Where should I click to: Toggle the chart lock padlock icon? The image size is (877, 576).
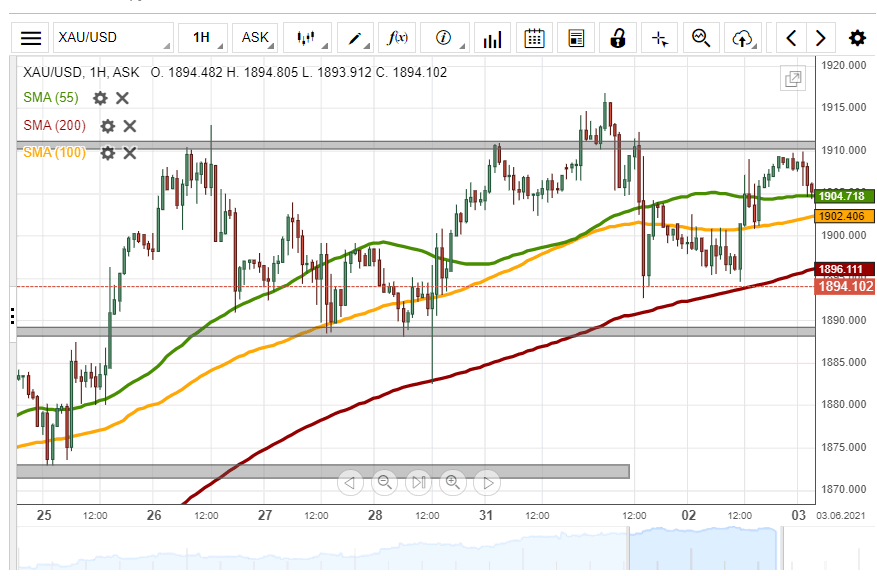(x=618, y=38)
